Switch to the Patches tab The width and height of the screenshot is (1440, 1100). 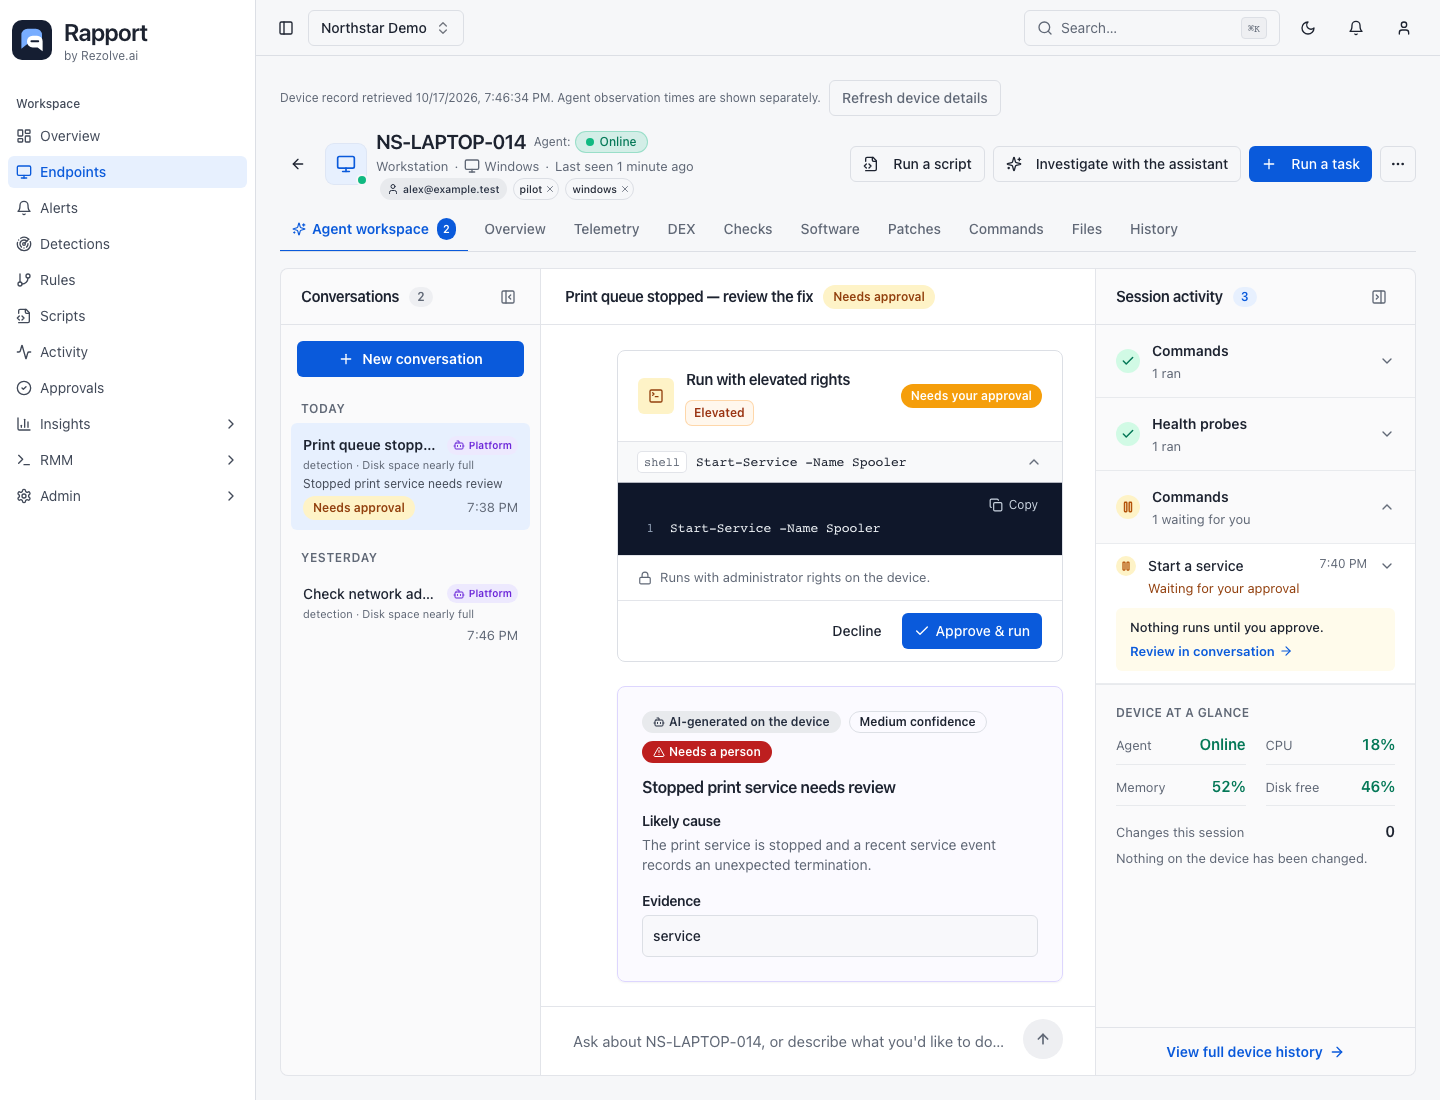point(914,229)
